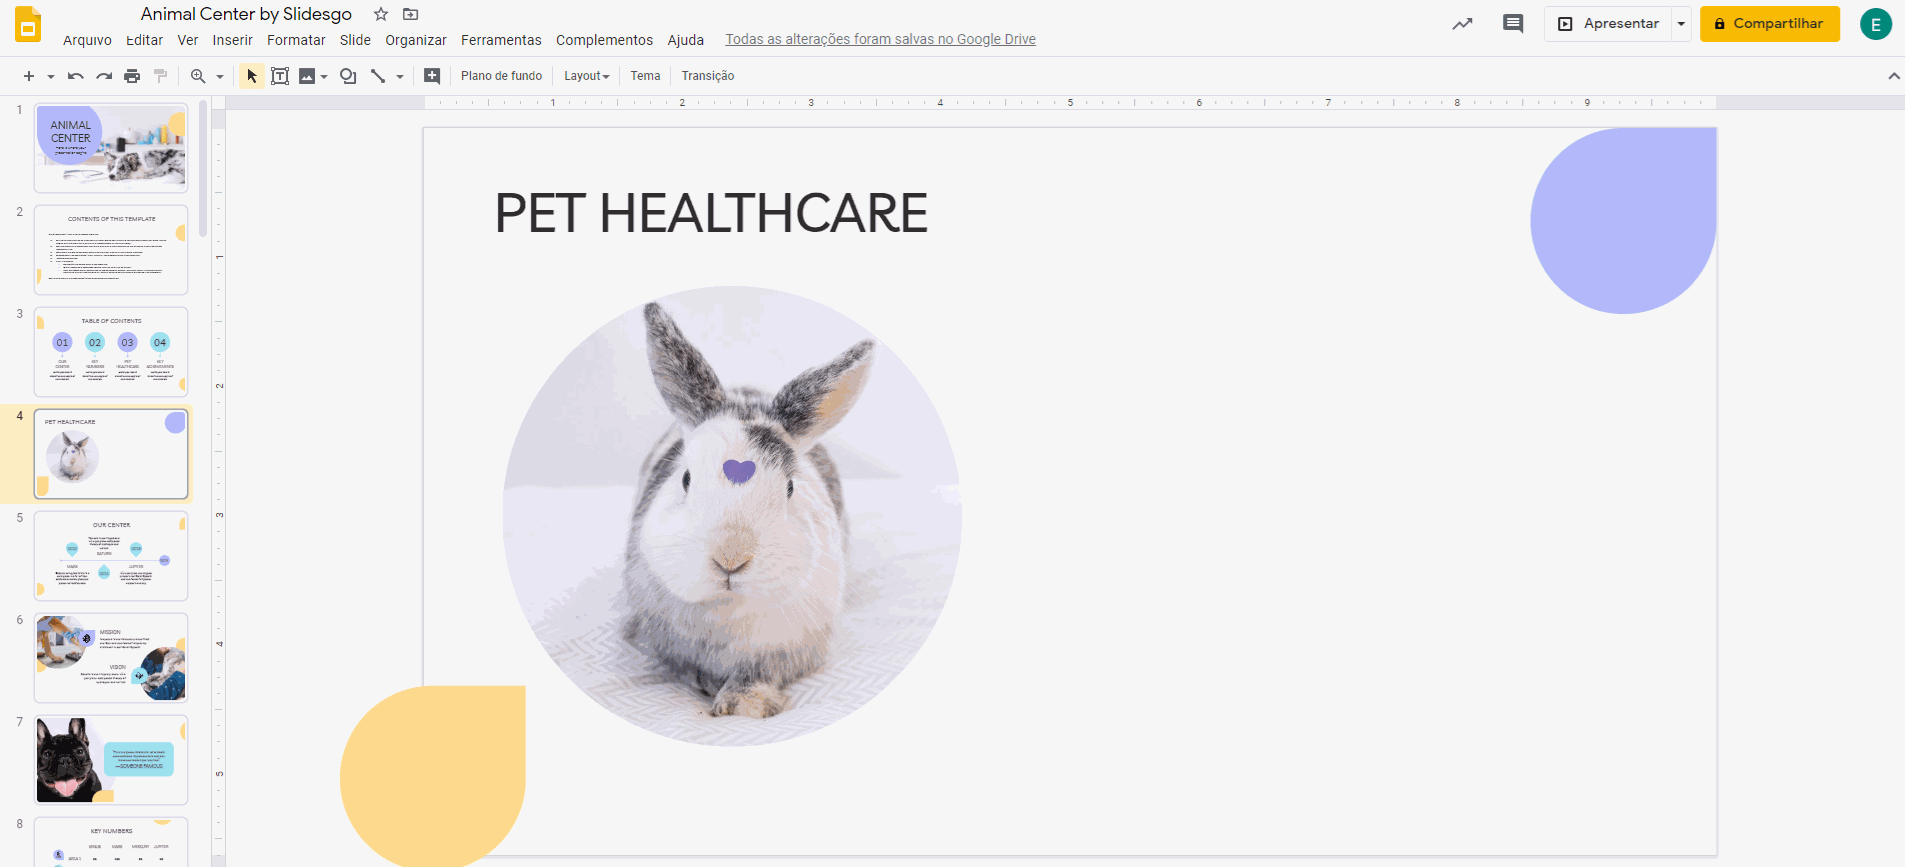1905x867 pixels.
Task: Open comment history icon
Action: click(1513, 24)
